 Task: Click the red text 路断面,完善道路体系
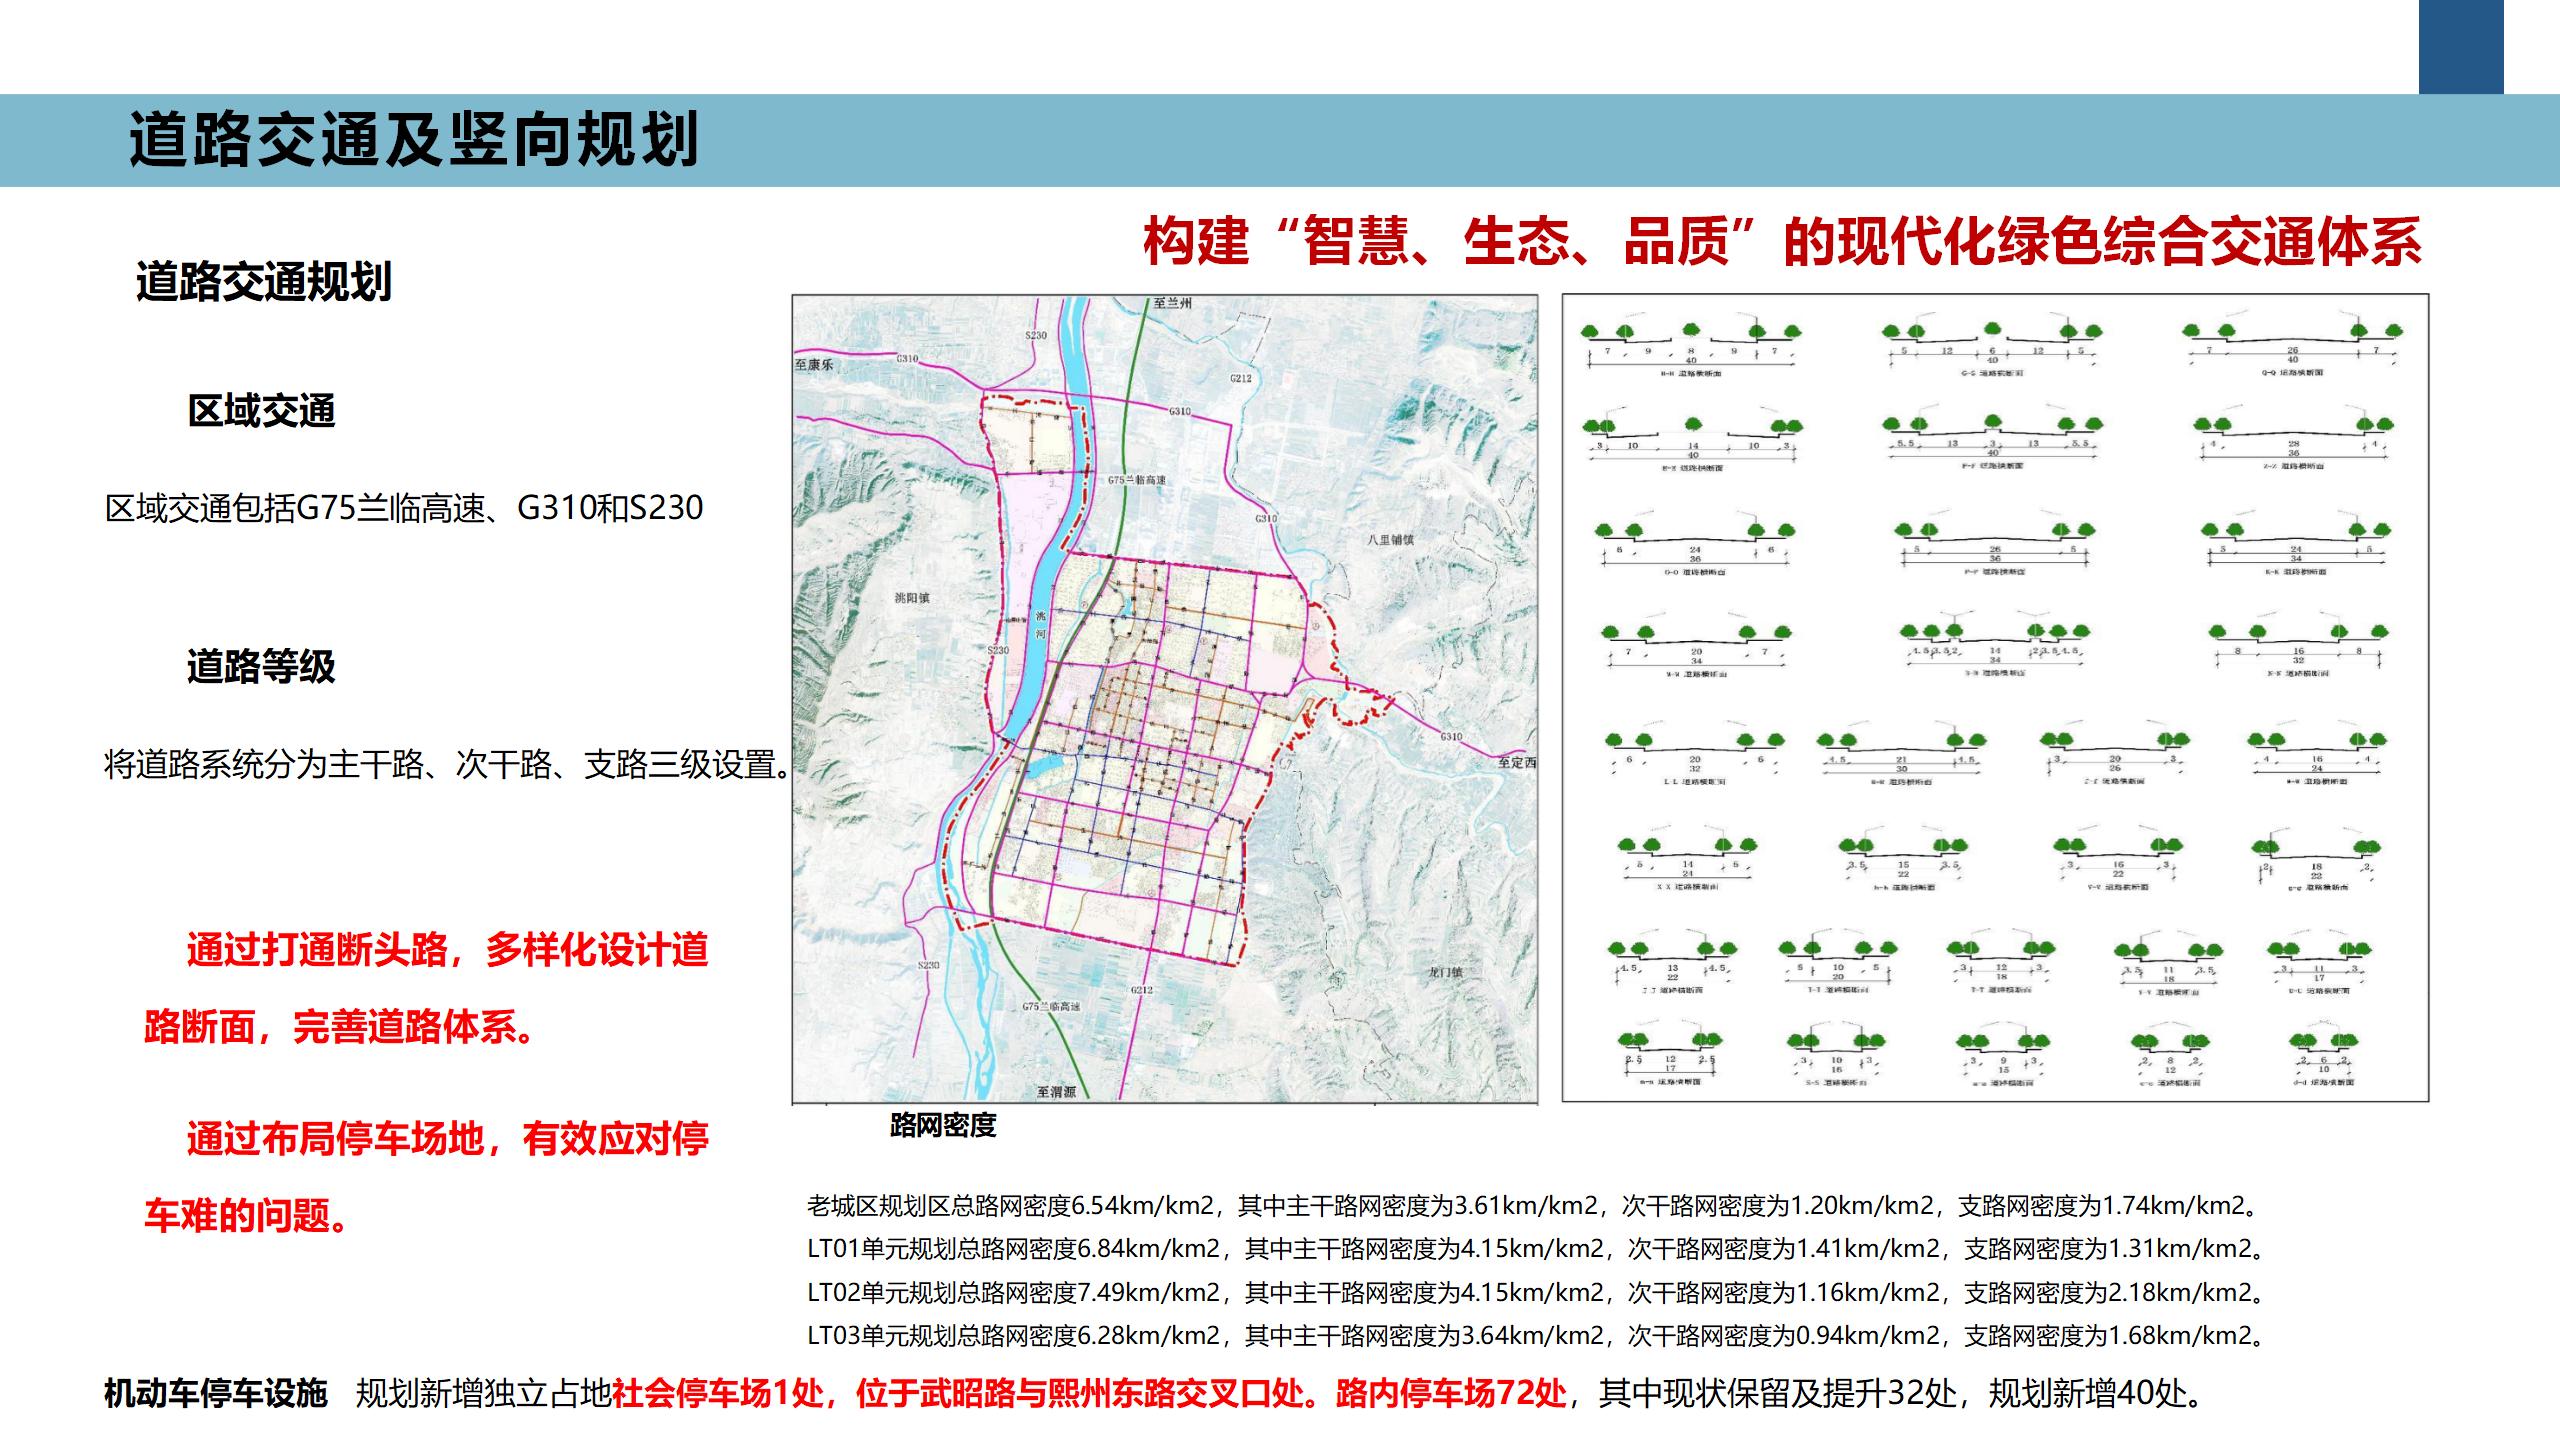(x=342, y=1027)
